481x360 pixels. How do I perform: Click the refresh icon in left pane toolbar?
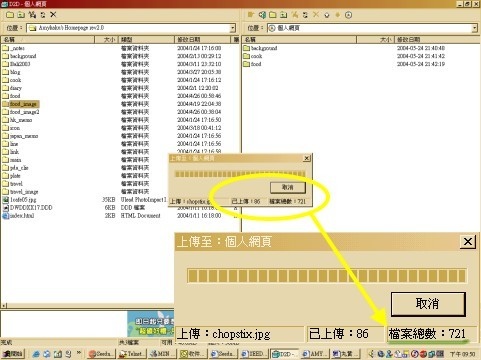(x=43, y=15)
